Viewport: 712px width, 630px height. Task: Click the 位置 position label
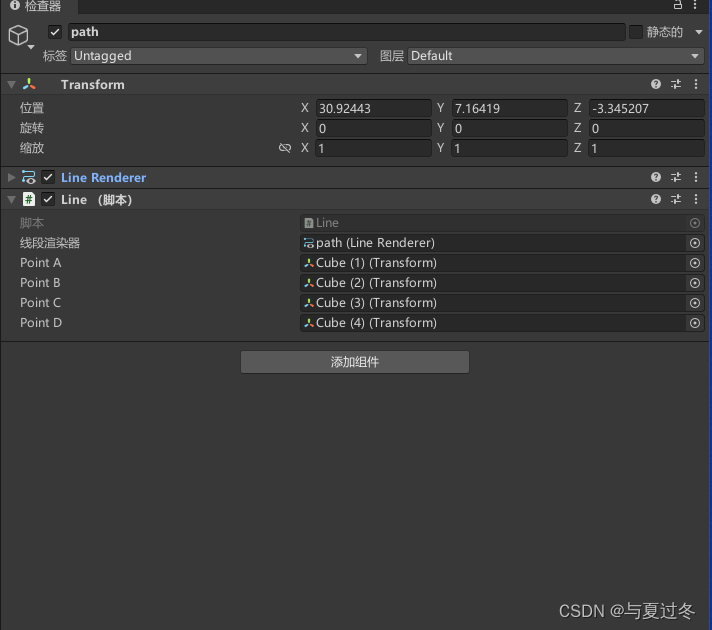32,108
